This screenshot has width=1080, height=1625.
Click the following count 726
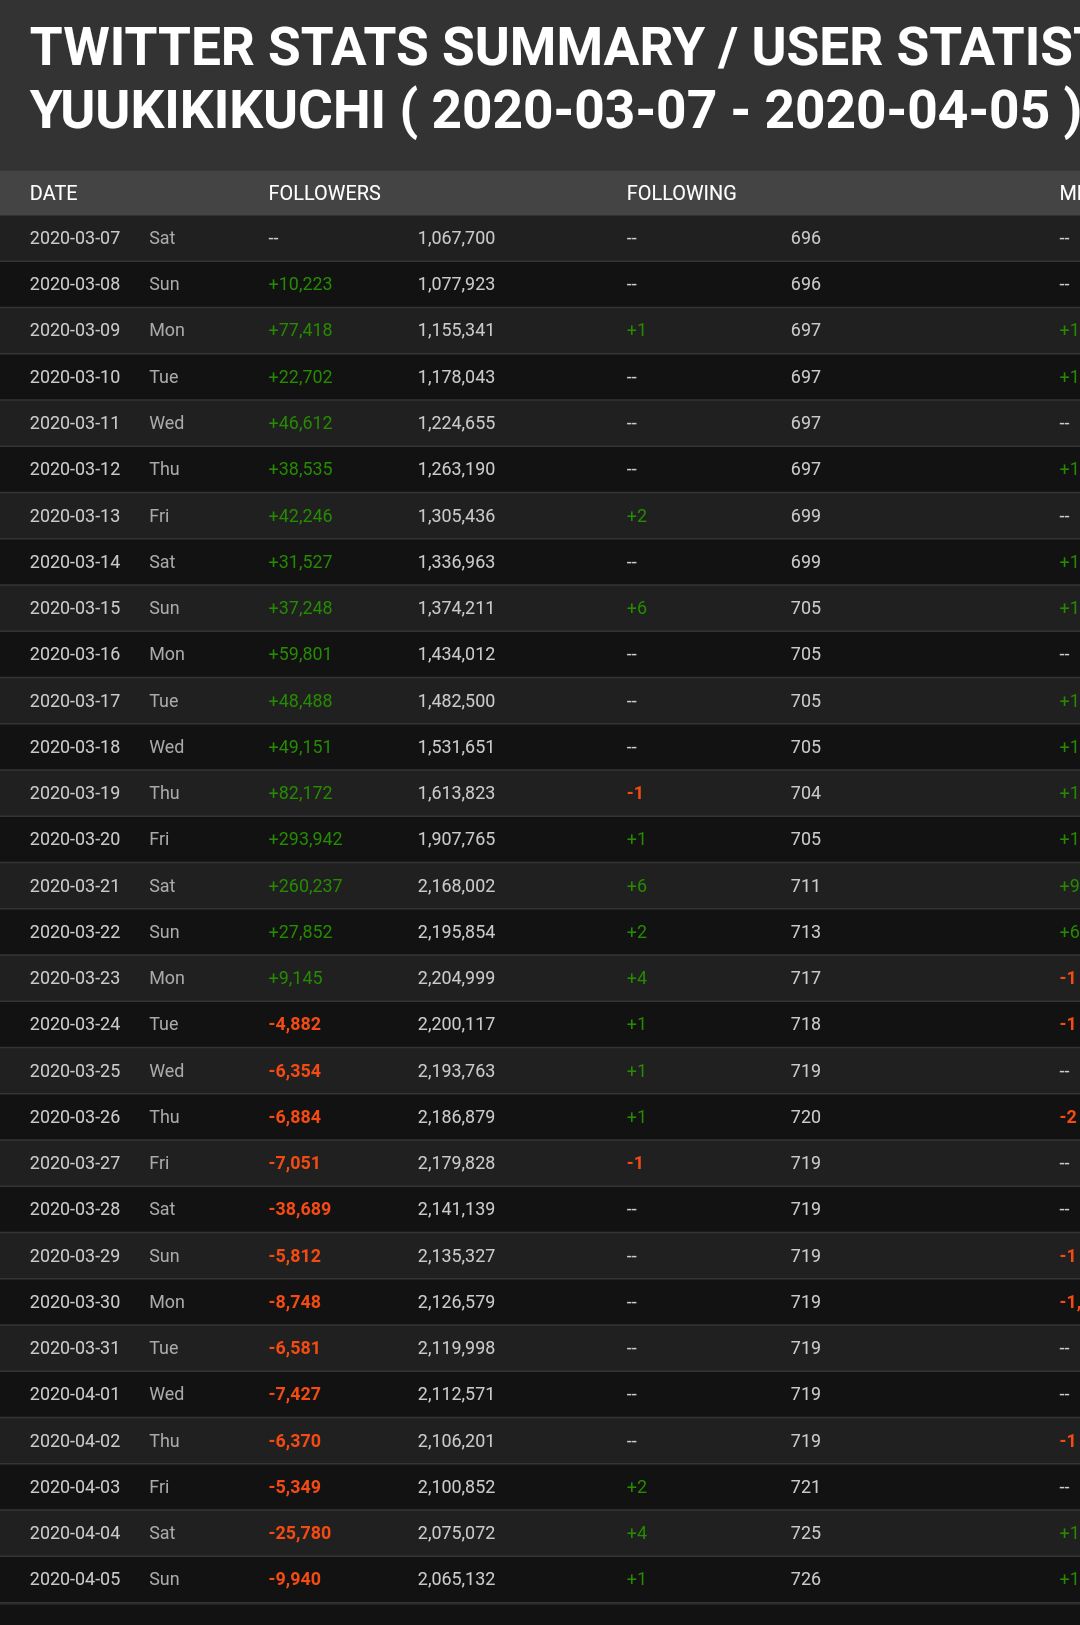[805, 1579]
